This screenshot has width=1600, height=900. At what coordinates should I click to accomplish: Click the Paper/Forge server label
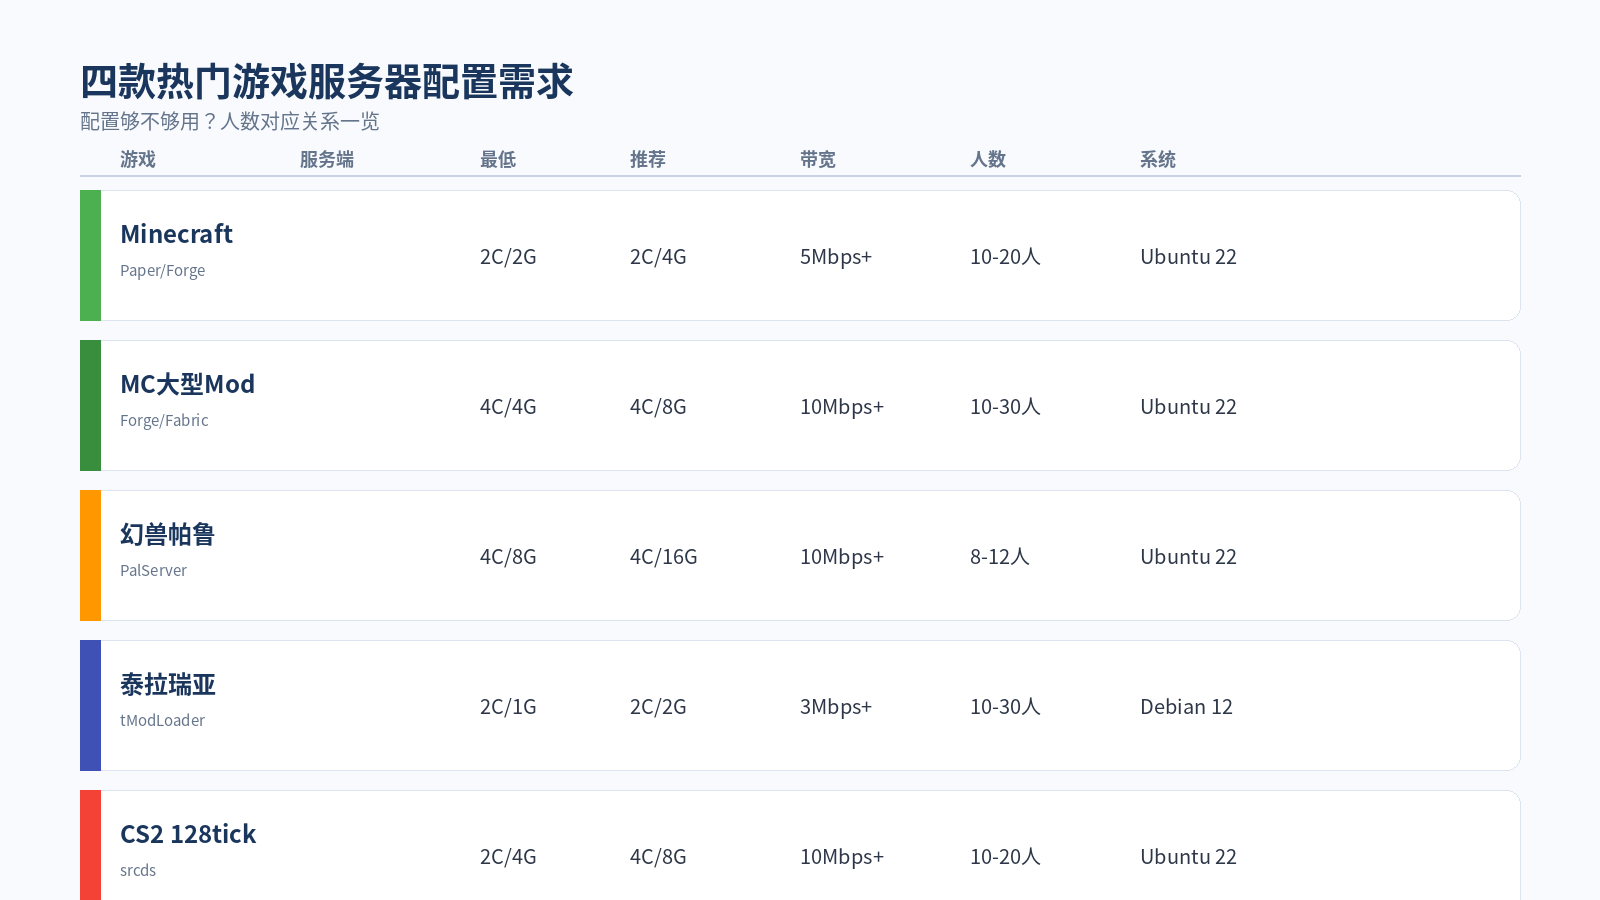(162, 271)
